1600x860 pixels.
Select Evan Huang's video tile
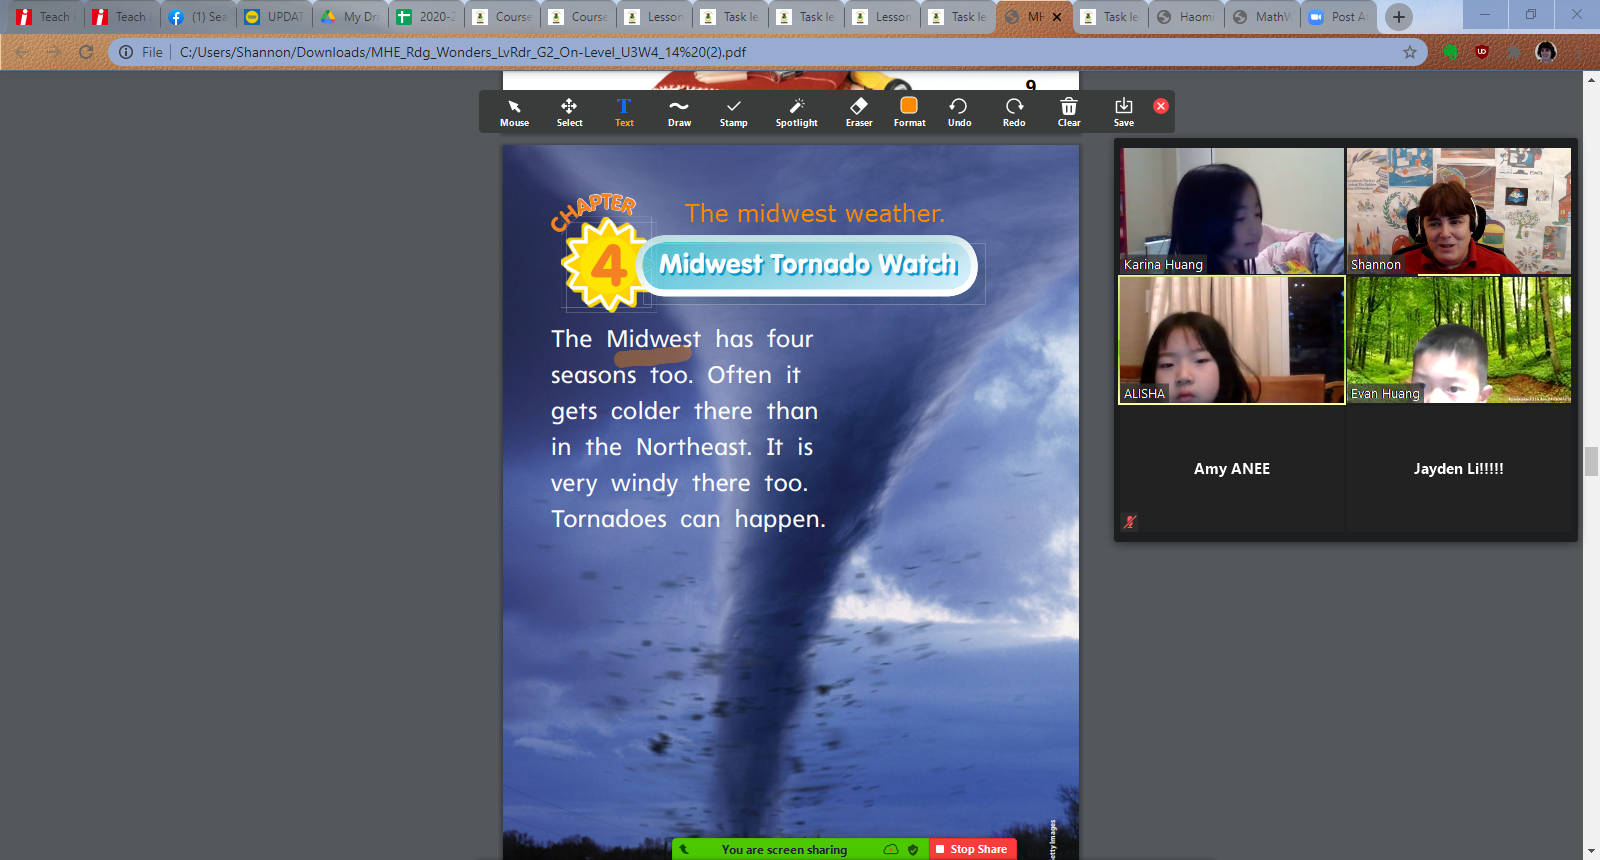coord(1459,340)
